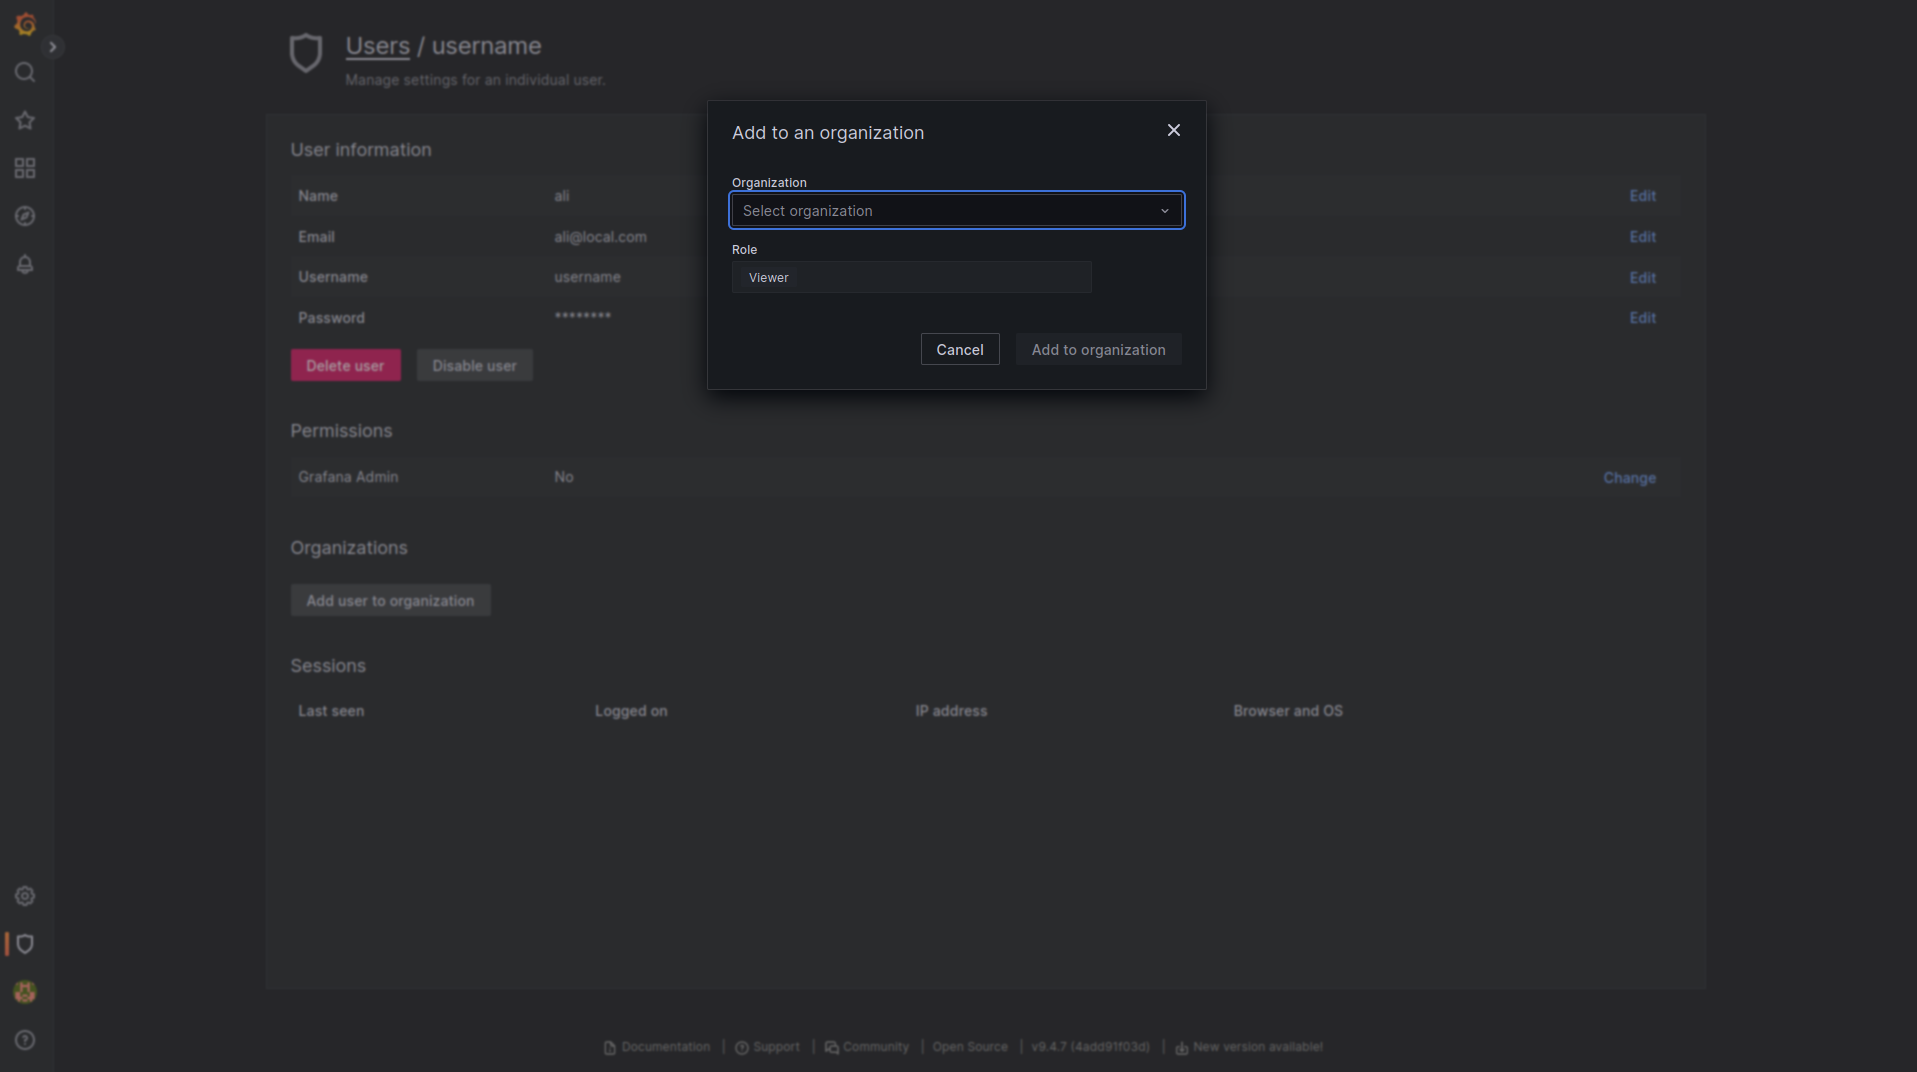Image resolution: width=1917 pixels, height=1072 pixels.
Task: Open the Open Source footer link
Action: coord(970,1047)
